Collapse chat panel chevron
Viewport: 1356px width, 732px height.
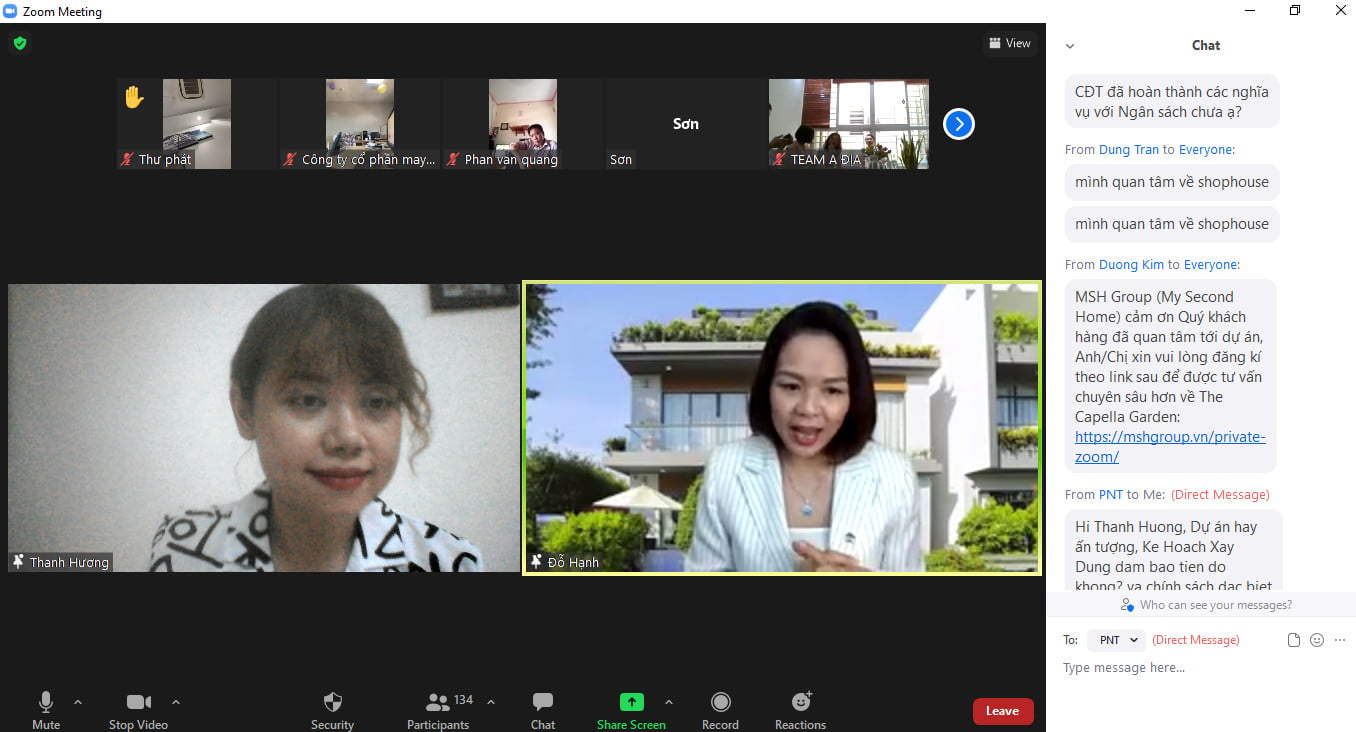[x=1070, y=46]
